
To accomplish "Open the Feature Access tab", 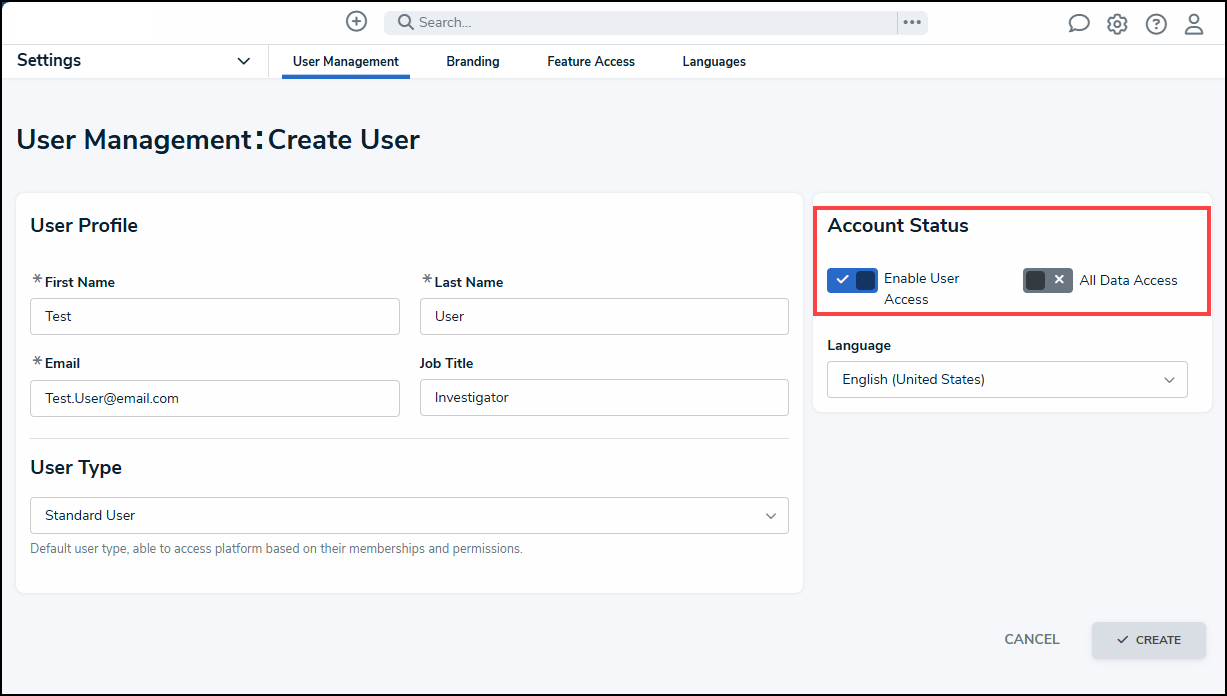I will tap(591, 61).
